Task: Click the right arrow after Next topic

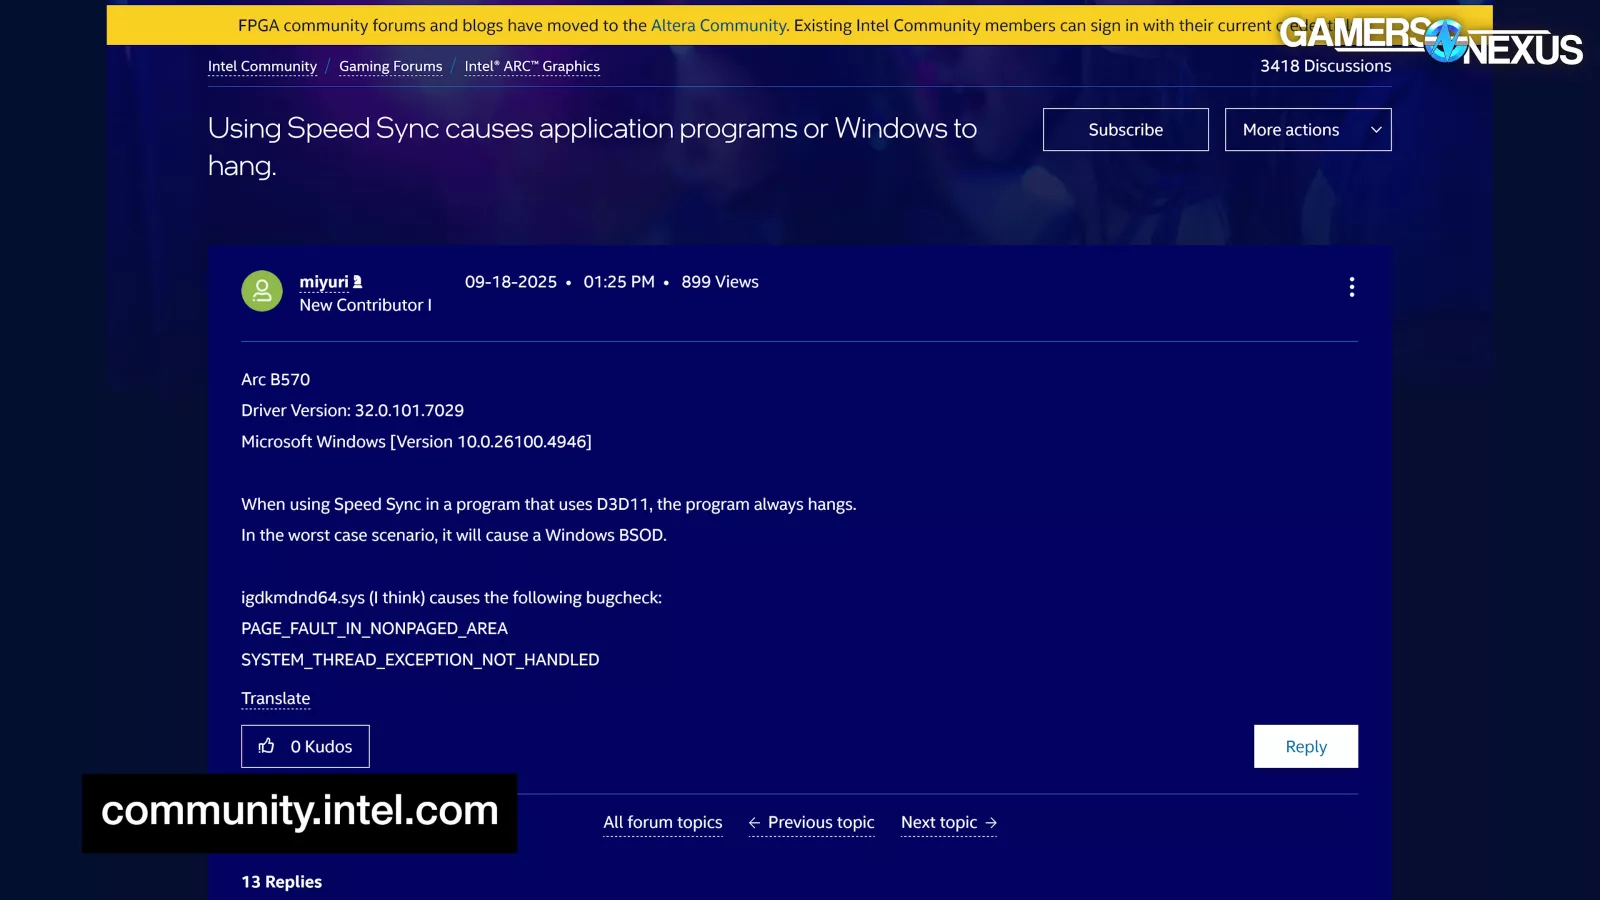Action: tap(991, 823)
